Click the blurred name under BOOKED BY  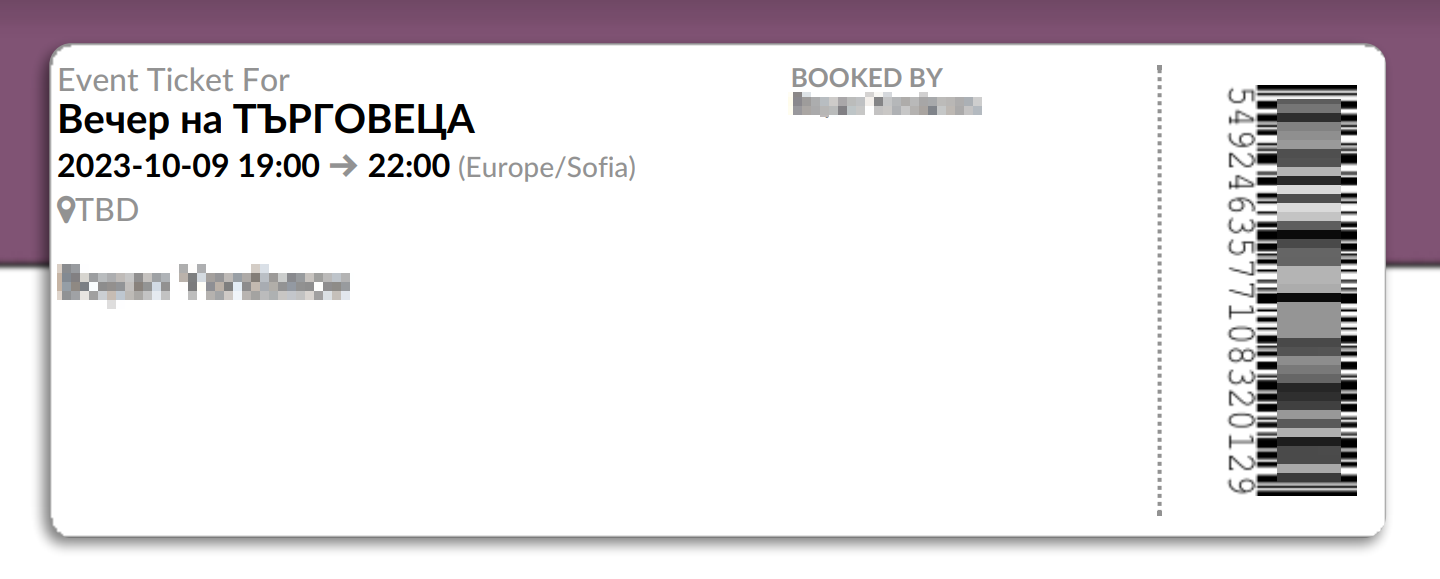pos(886,104)
